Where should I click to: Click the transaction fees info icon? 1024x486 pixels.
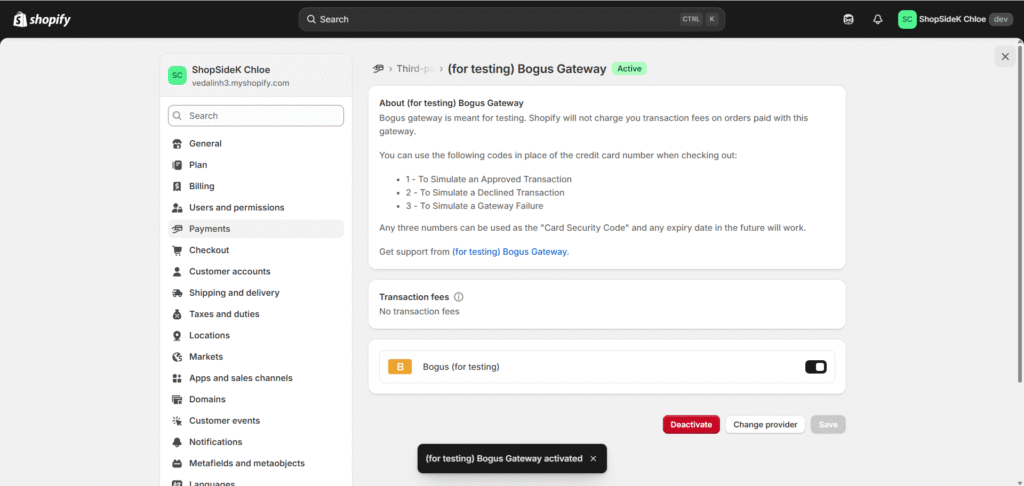coord(459,297)
